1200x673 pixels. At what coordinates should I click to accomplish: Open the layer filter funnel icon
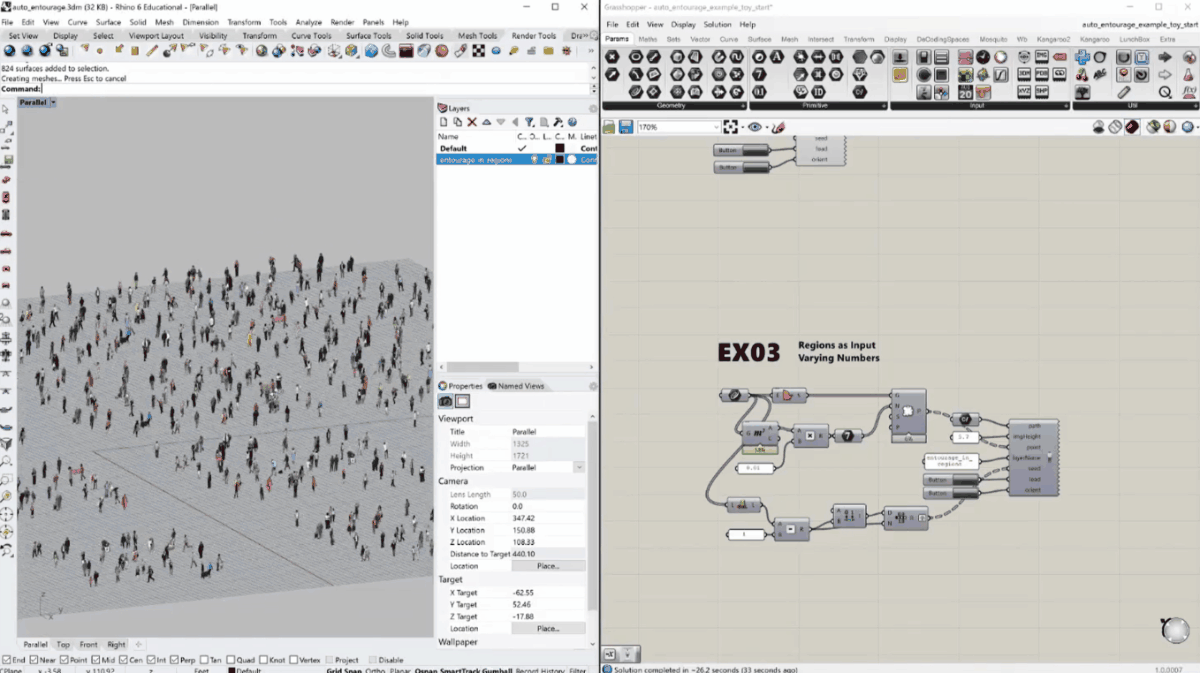(x=529, y=122)
